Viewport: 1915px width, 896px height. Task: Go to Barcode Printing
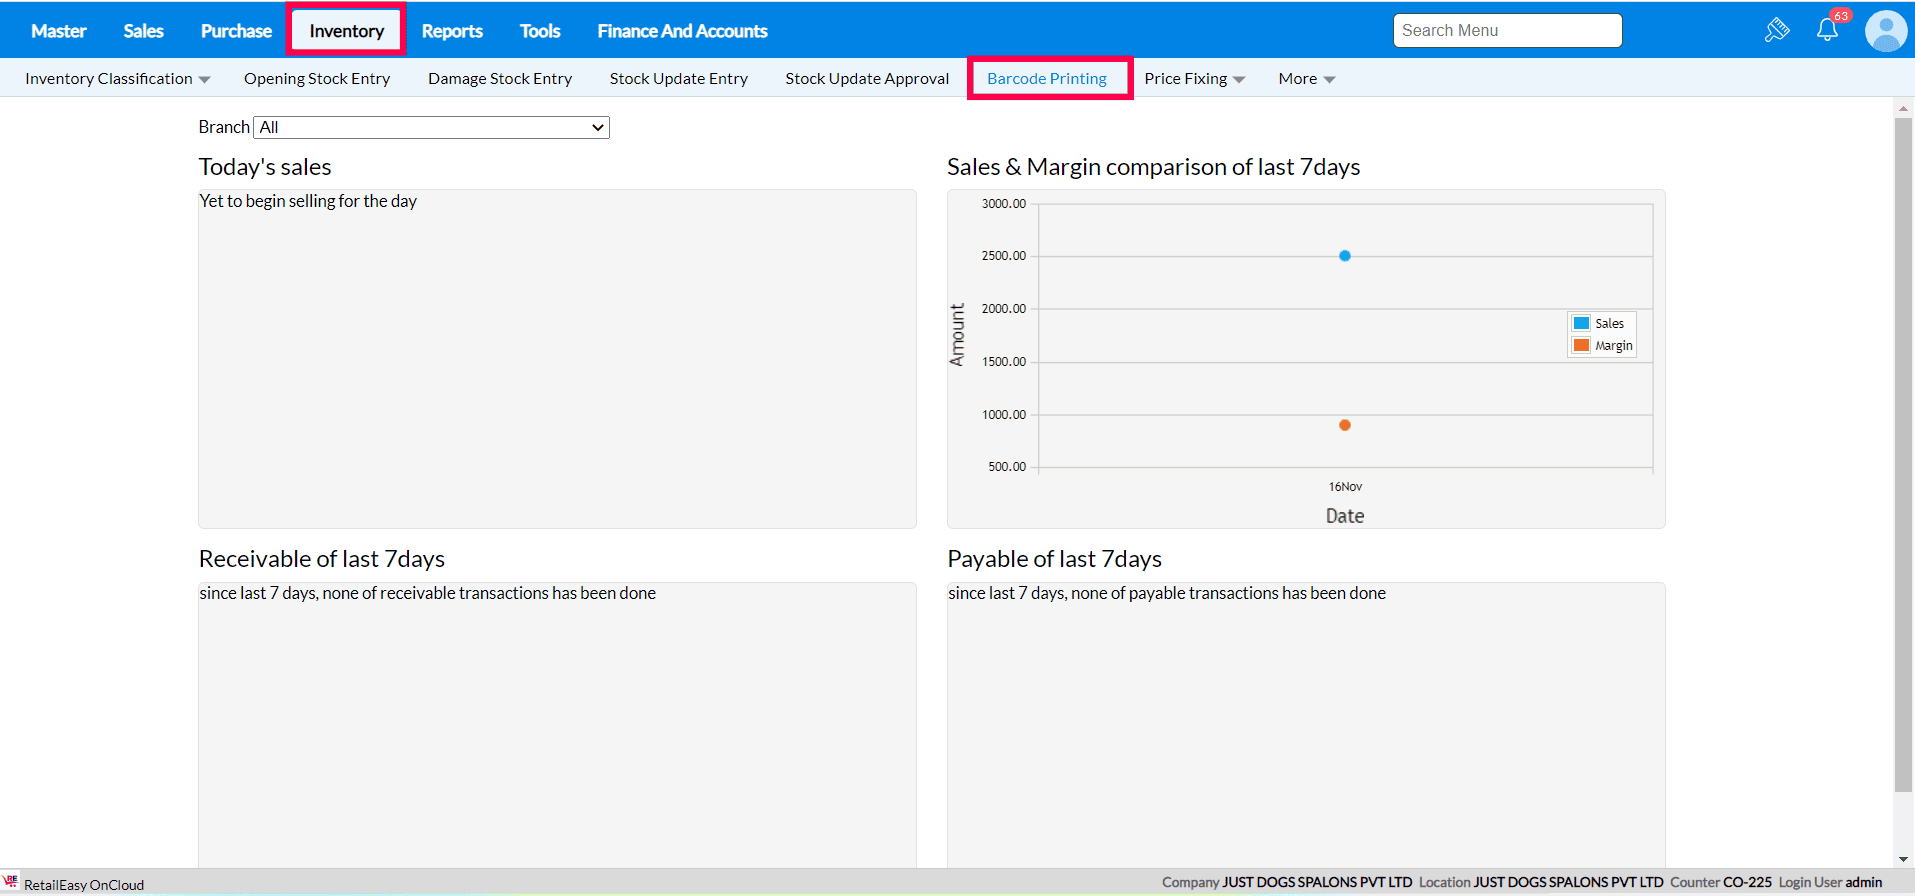tap(1047, 79)
